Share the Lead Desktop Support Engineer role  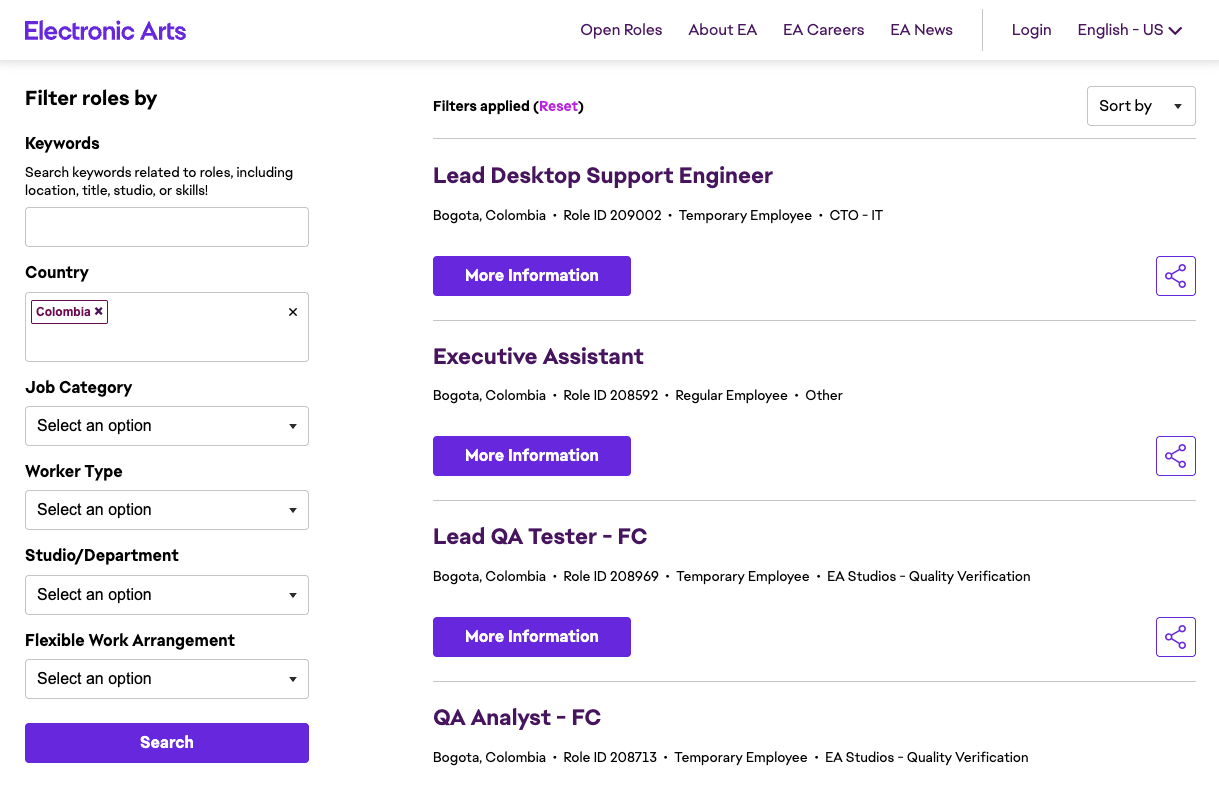[x=1175, y=276]
